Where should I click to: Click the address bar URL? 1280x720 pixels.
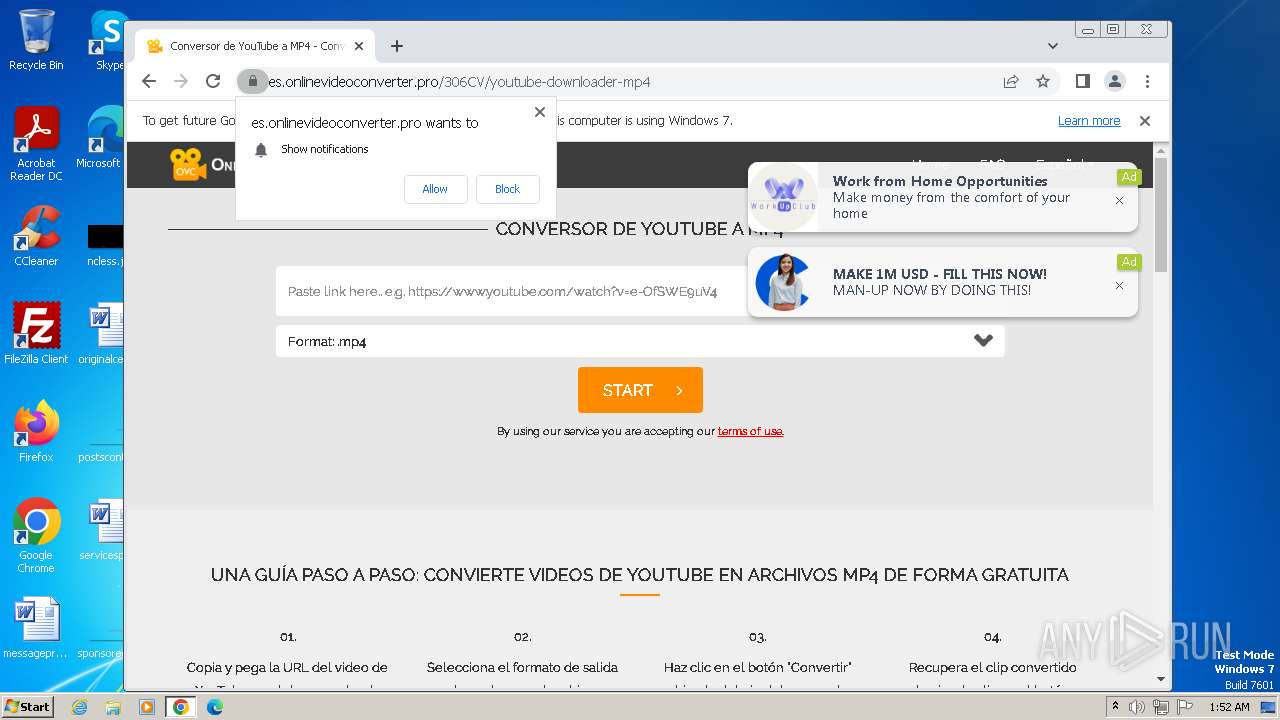(x=459, y=82)
